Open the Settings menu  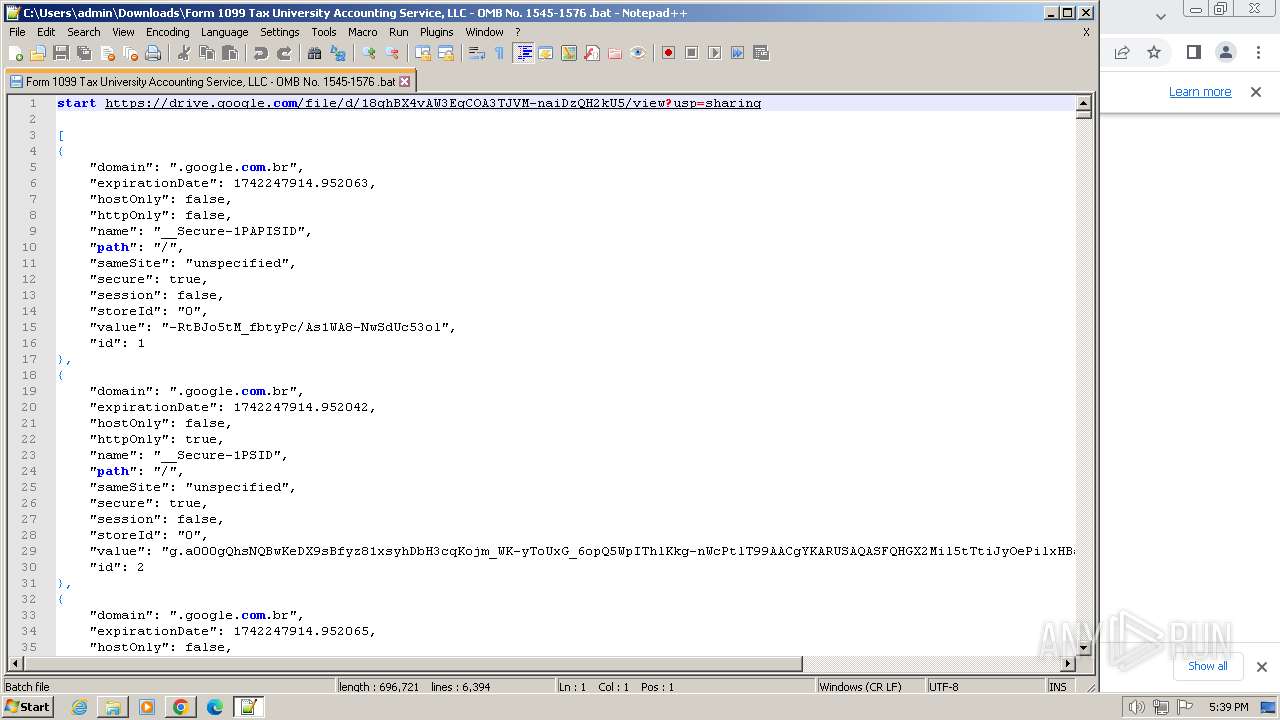279,32
